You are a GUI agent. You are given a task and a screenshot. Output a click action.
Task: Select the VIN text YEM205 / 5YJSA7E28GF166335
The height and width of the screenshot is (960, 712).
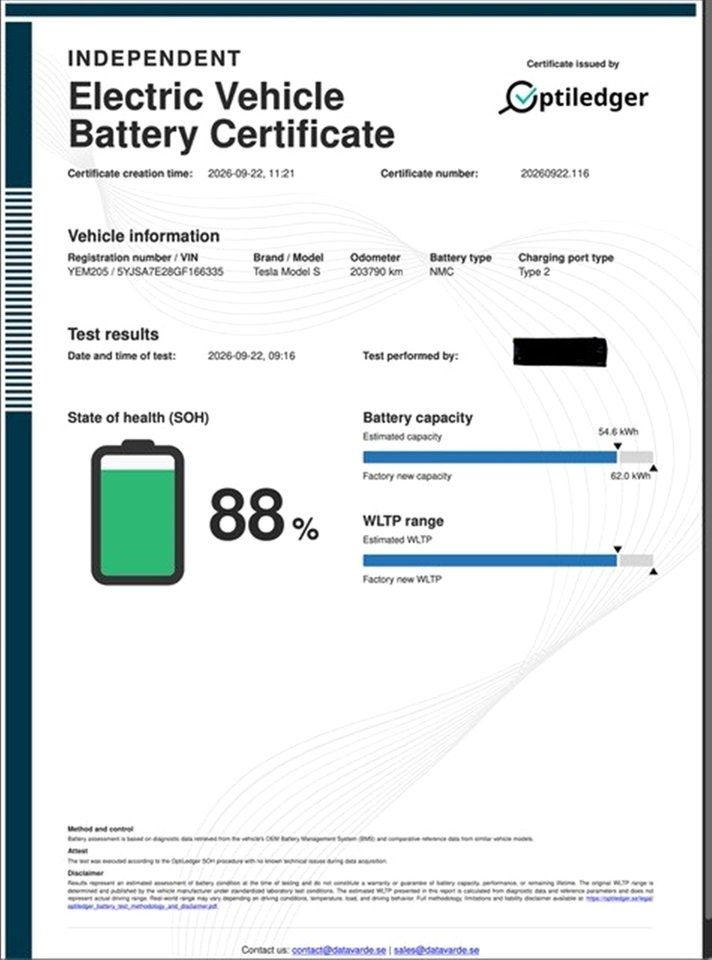point(145,271)
